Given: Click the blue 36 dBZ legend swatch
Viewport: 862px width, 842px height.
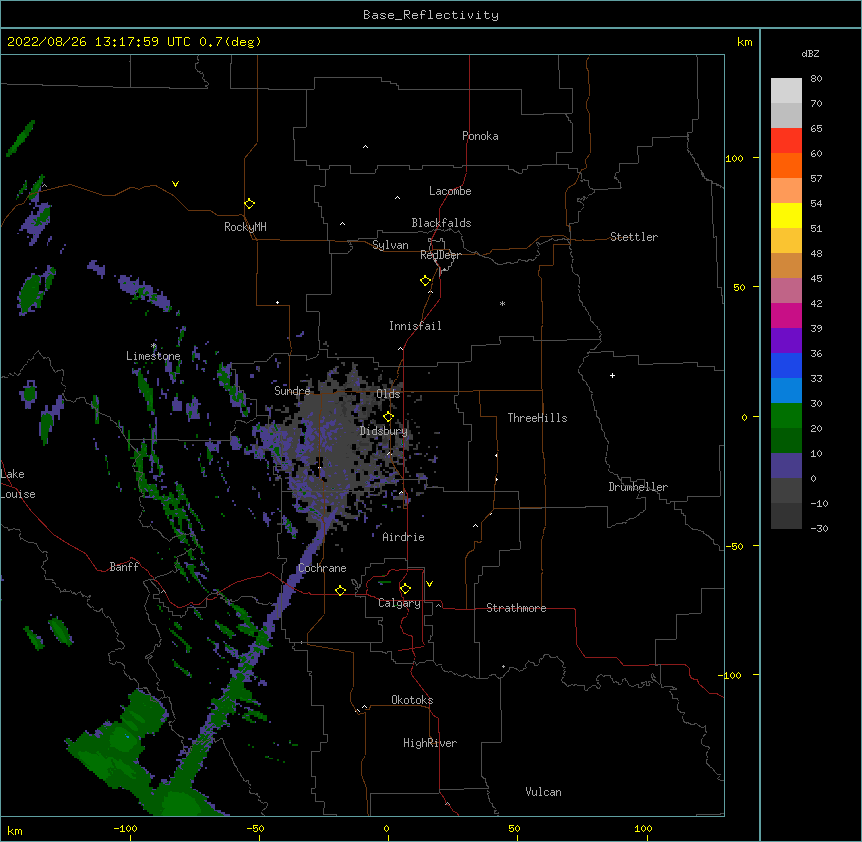Looking at the screenshot, I should click(786, 365).
